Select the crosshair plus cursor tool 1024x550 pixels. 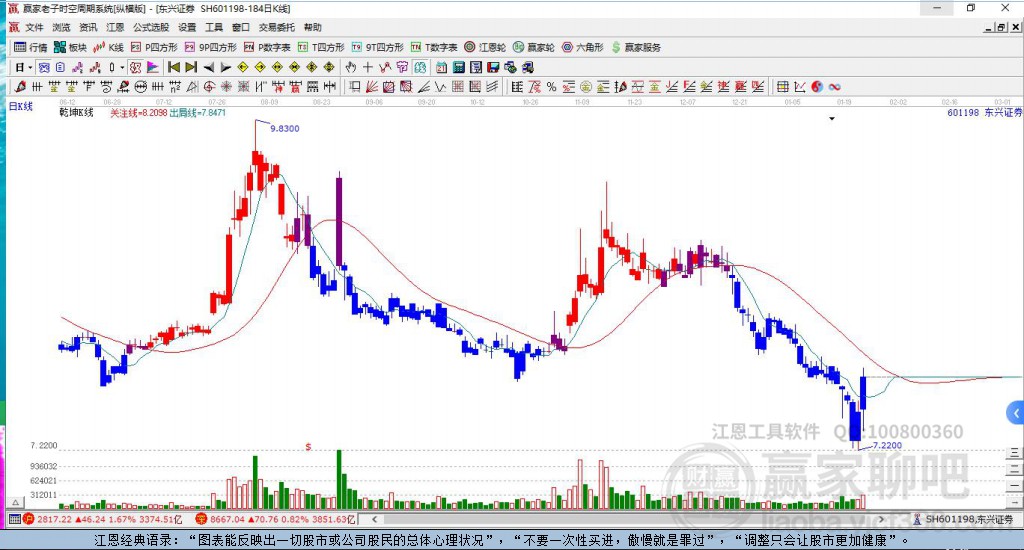pyautogui.click(x=368, y=67)
